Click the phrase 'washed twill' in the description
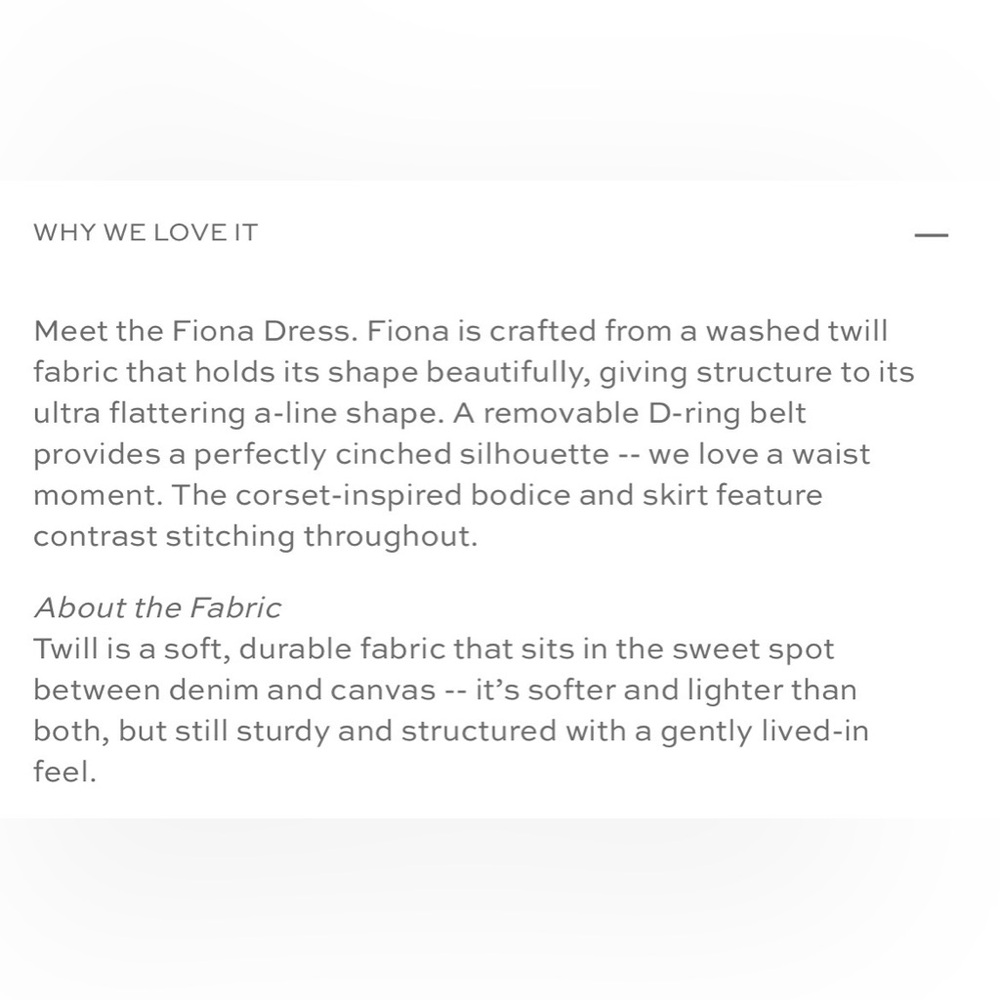Image resolution: width=1000 pixels, height=1000 pixels. 797,331
